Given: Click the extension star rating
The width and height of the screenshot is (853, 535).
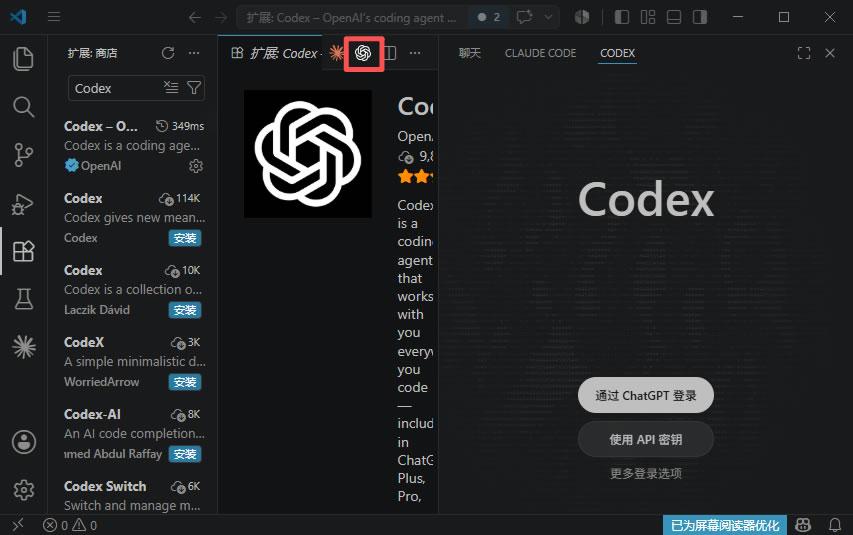Looking at the screenshot, I should [415, 176].
